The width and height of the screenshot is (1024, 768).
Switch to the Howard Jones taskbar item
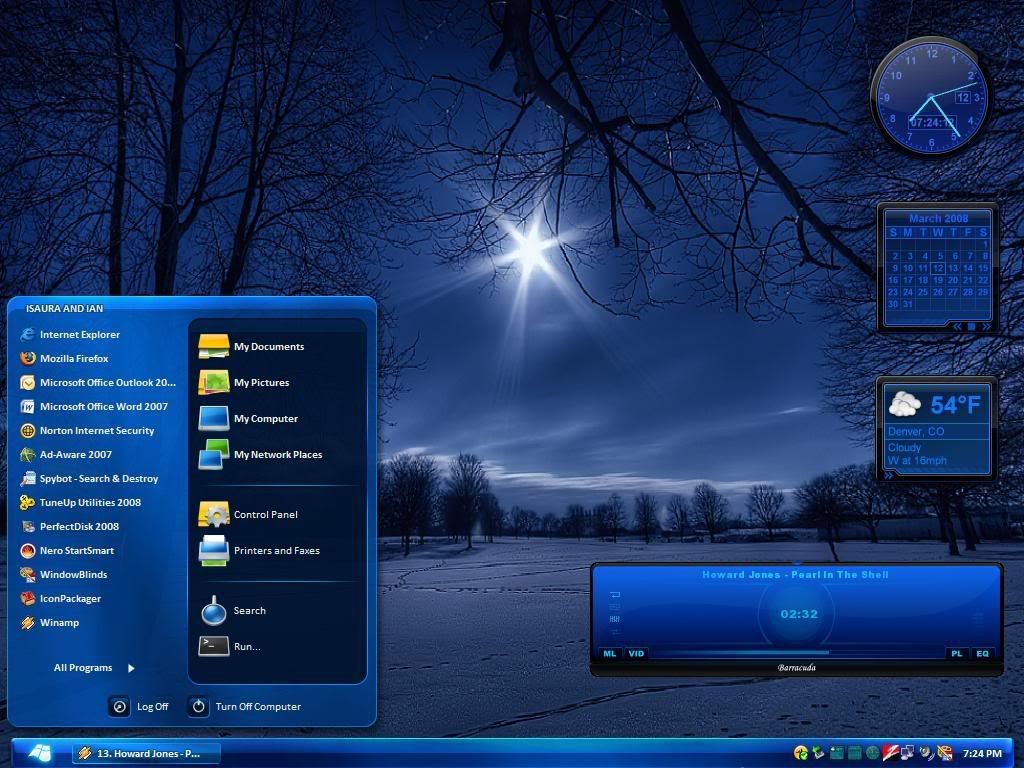pos(146,754)
